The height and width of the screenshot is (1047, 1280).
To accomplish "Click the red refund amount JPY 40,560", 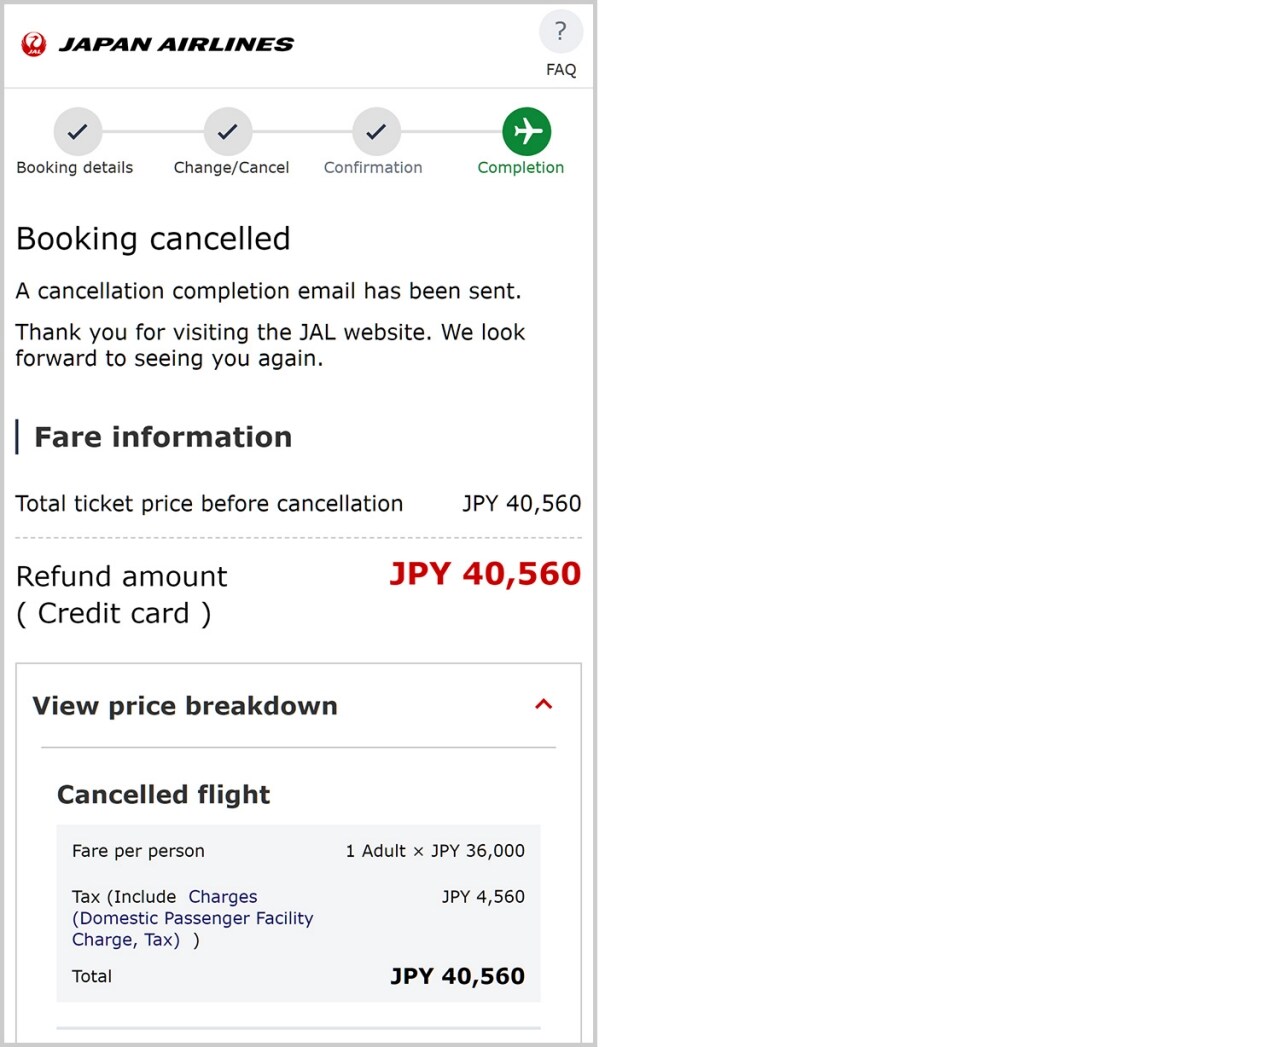I will [485, 574].
